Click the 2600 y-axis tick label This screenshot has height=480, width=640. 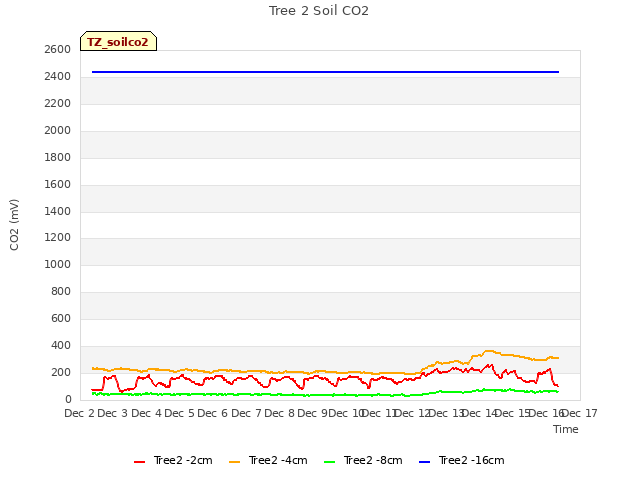(58, 49)
